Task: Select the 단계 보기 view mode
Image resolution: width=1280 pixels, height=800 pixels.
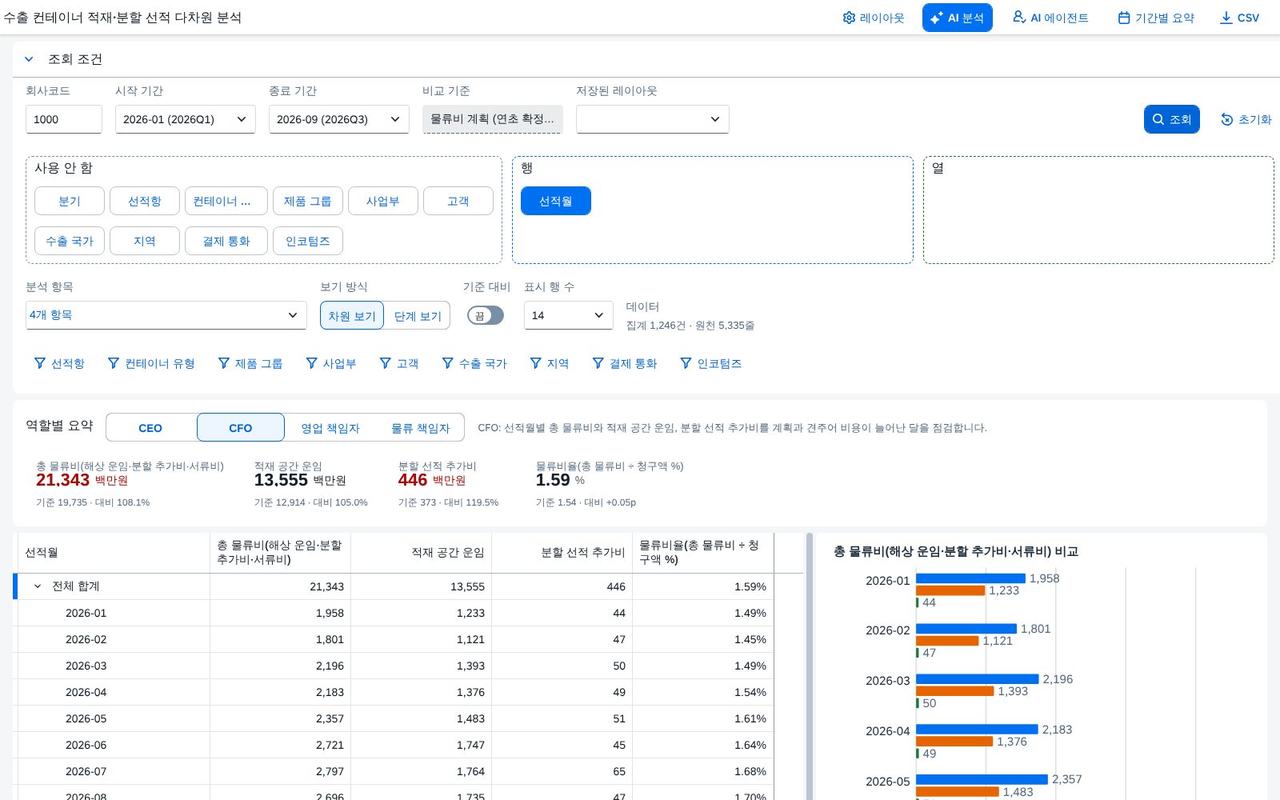Action: 417,316
